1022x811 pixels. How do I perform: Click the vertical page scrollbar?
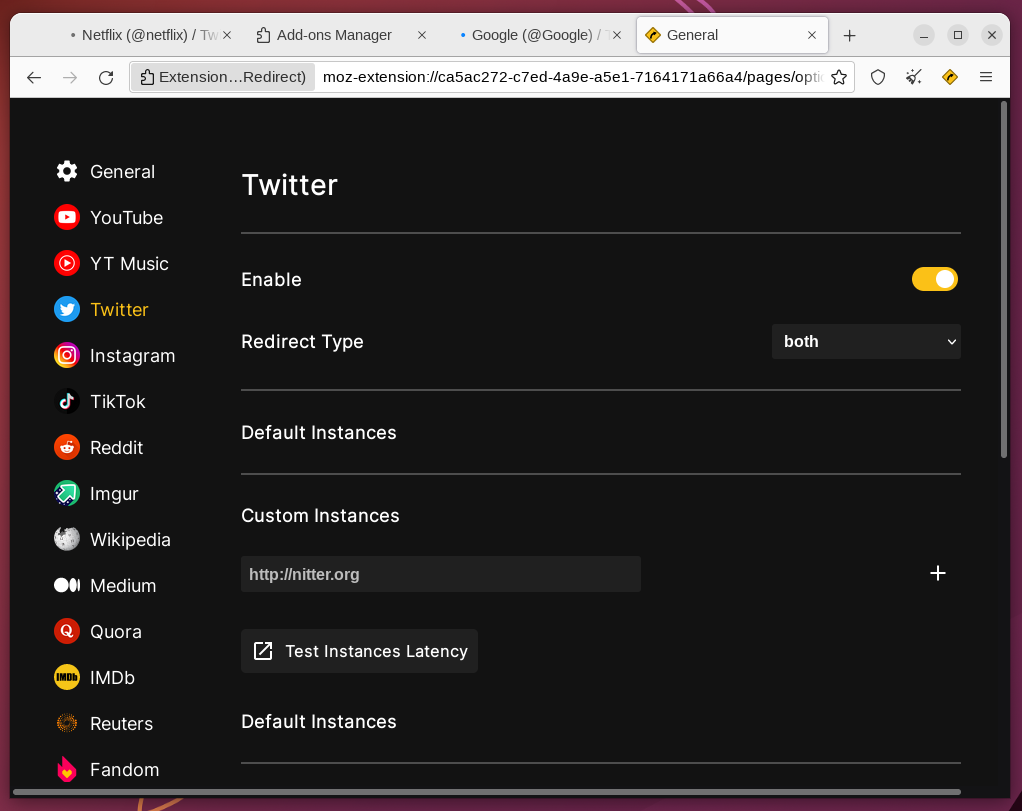1004,279
